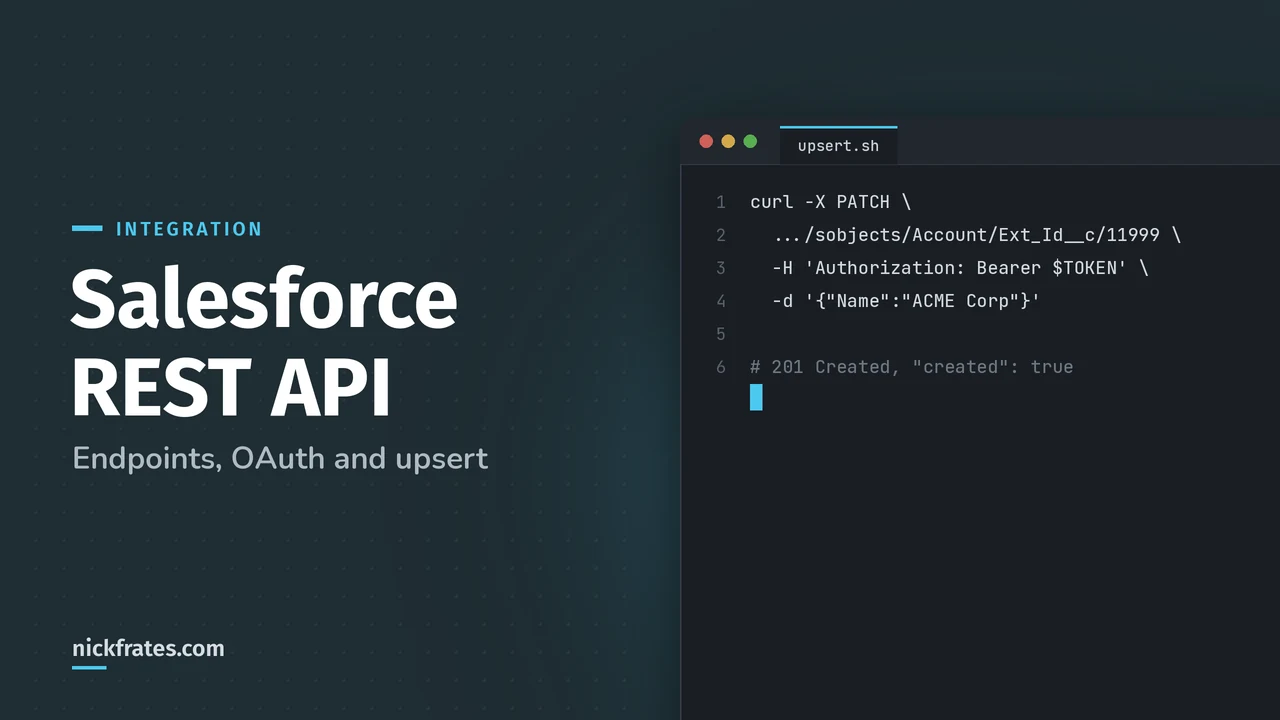Click line number 1 in the gutter
This screenshot has height=720, width=1280.
pos(720,202)
